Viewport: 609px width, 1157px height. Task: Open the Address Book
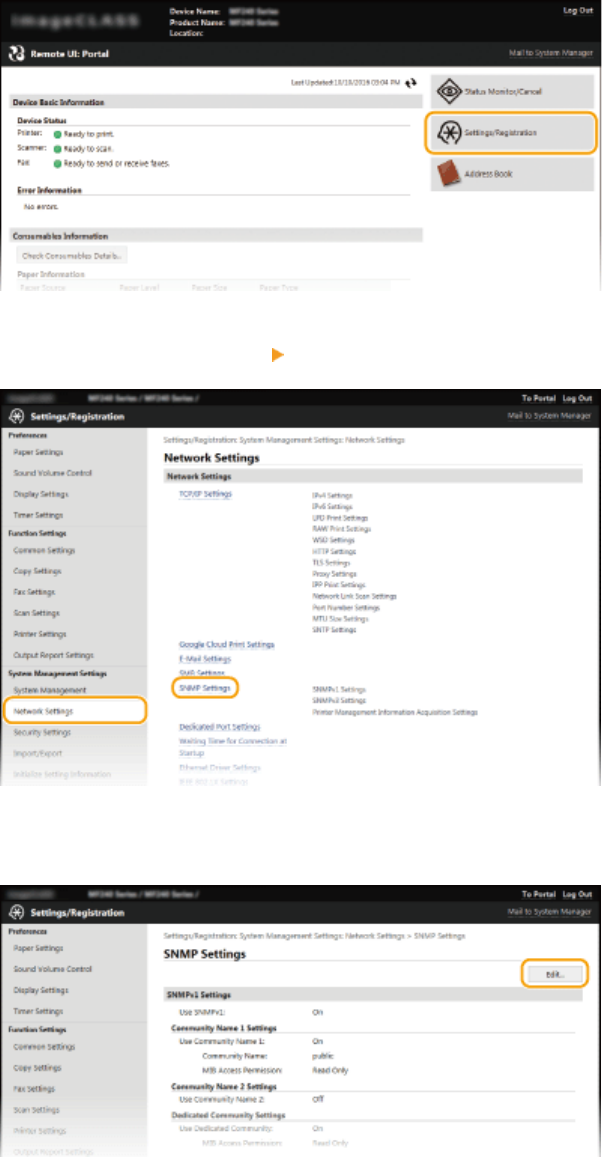[512, 174]
